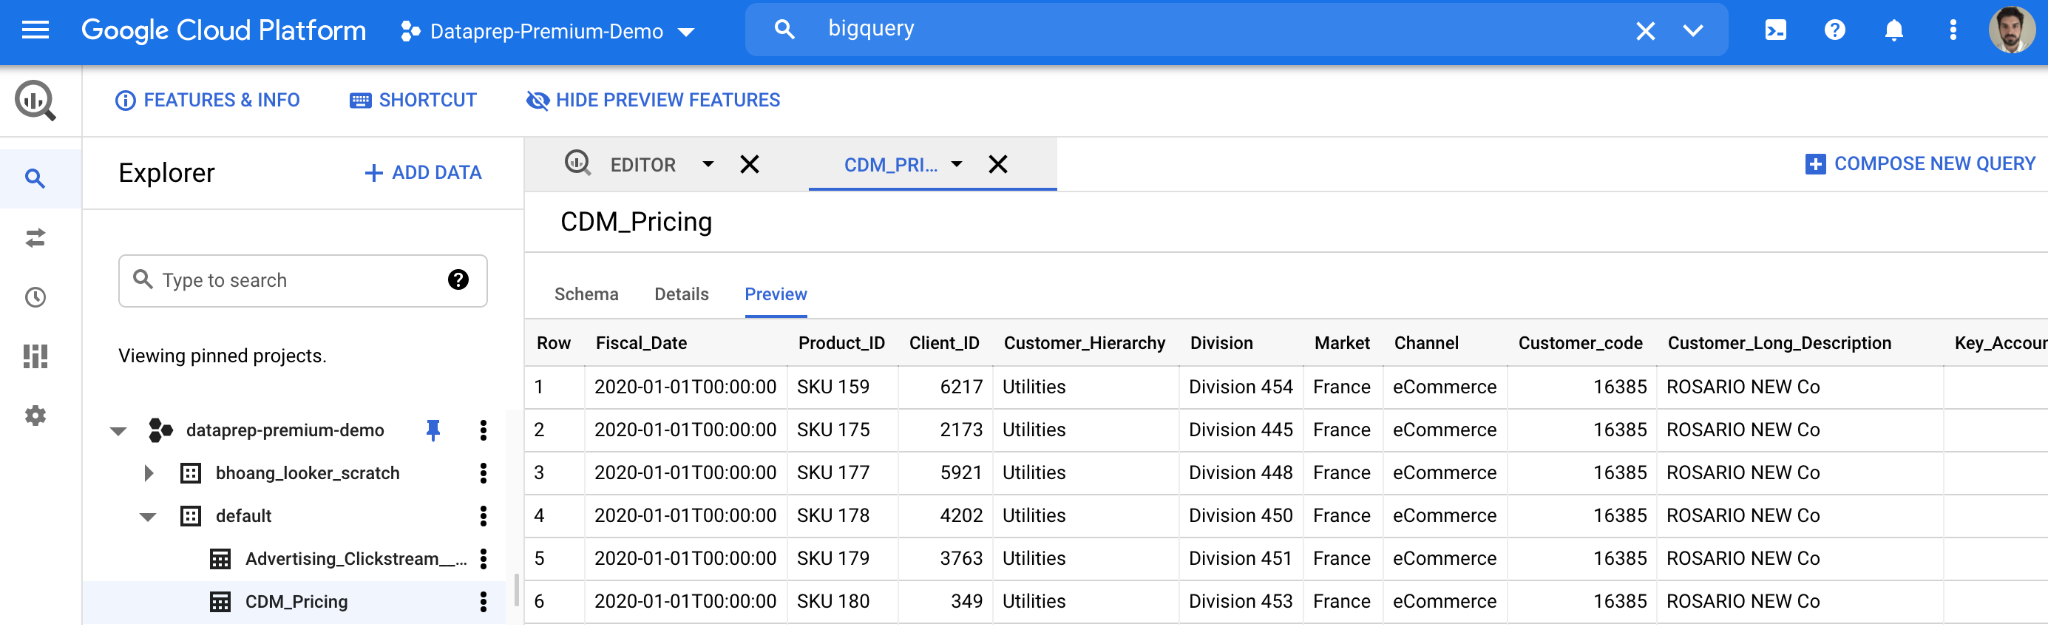
Task: Click the Add Data button
Action: tap(423, 173)
